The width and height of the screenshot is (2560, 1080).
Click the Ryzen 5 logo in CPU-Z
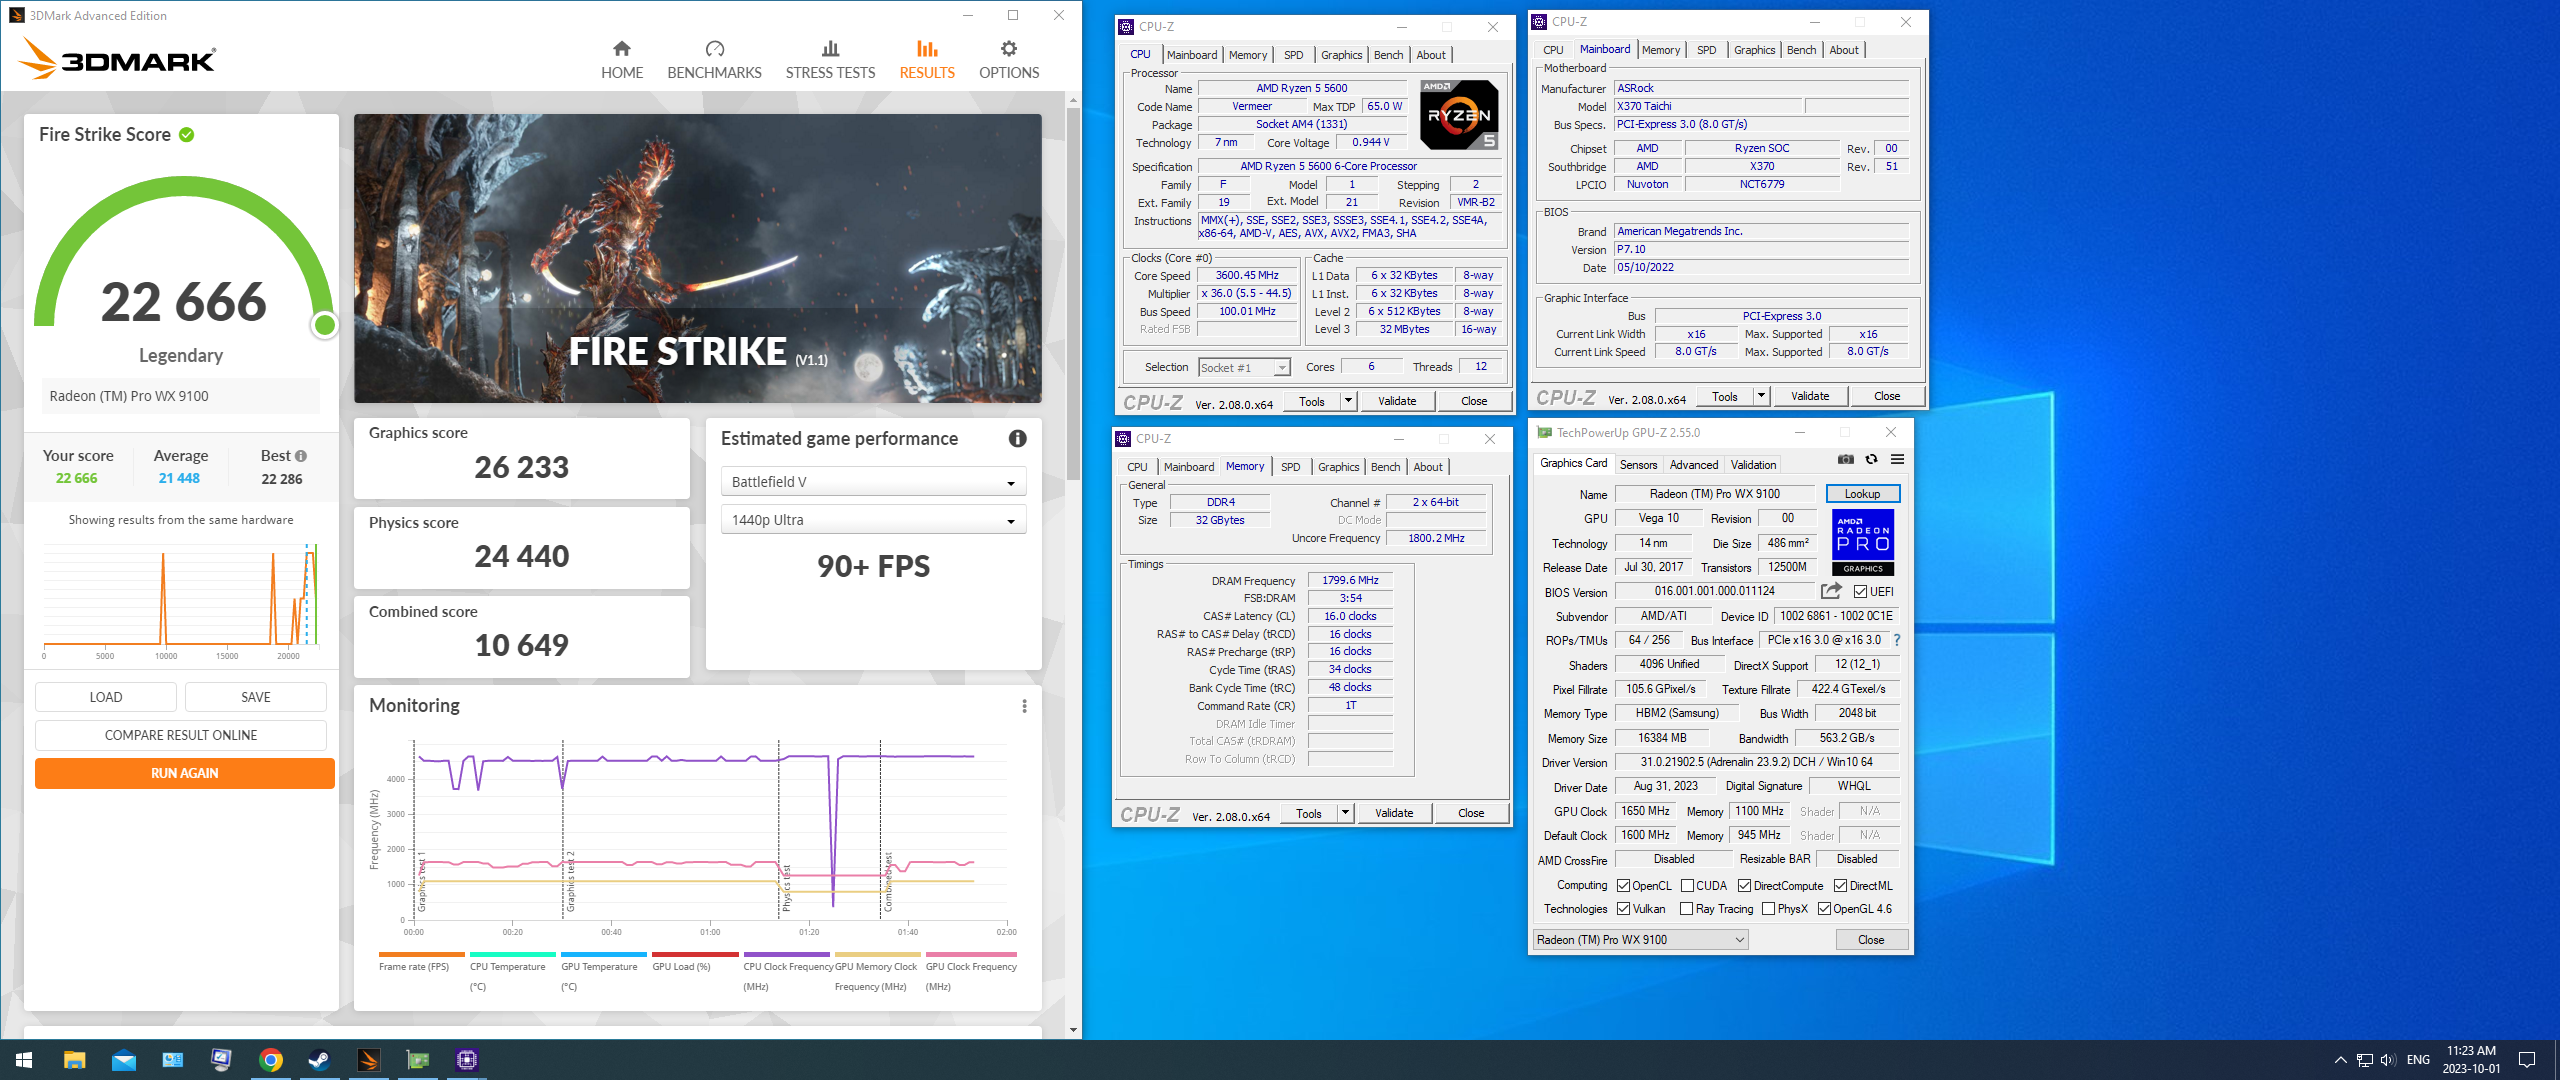tap(1459, 115)
